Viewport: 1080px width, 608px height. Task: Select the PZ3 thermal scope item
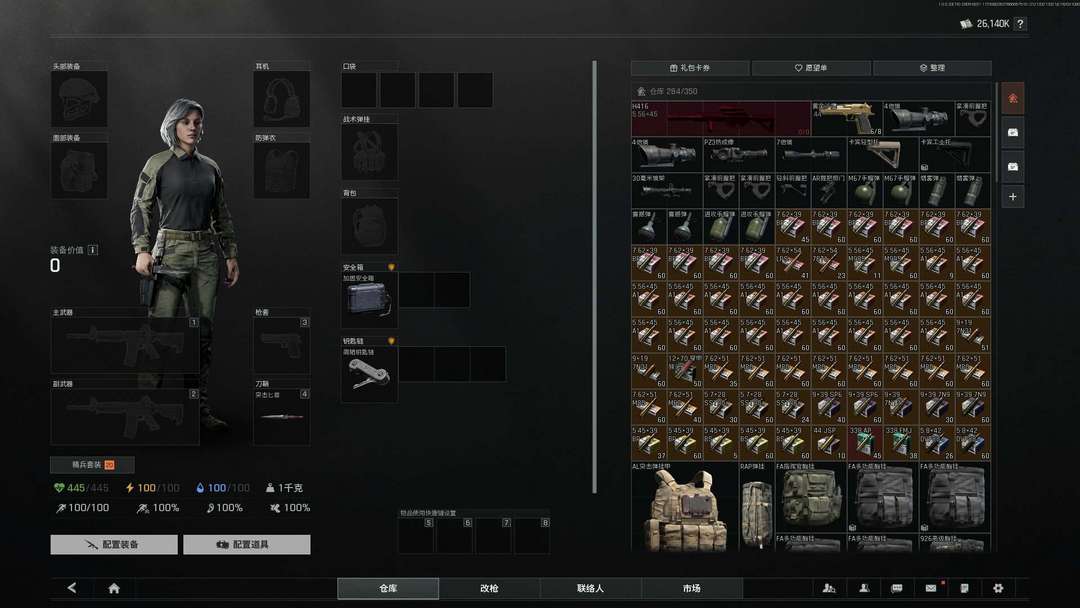tap(739, 154)
